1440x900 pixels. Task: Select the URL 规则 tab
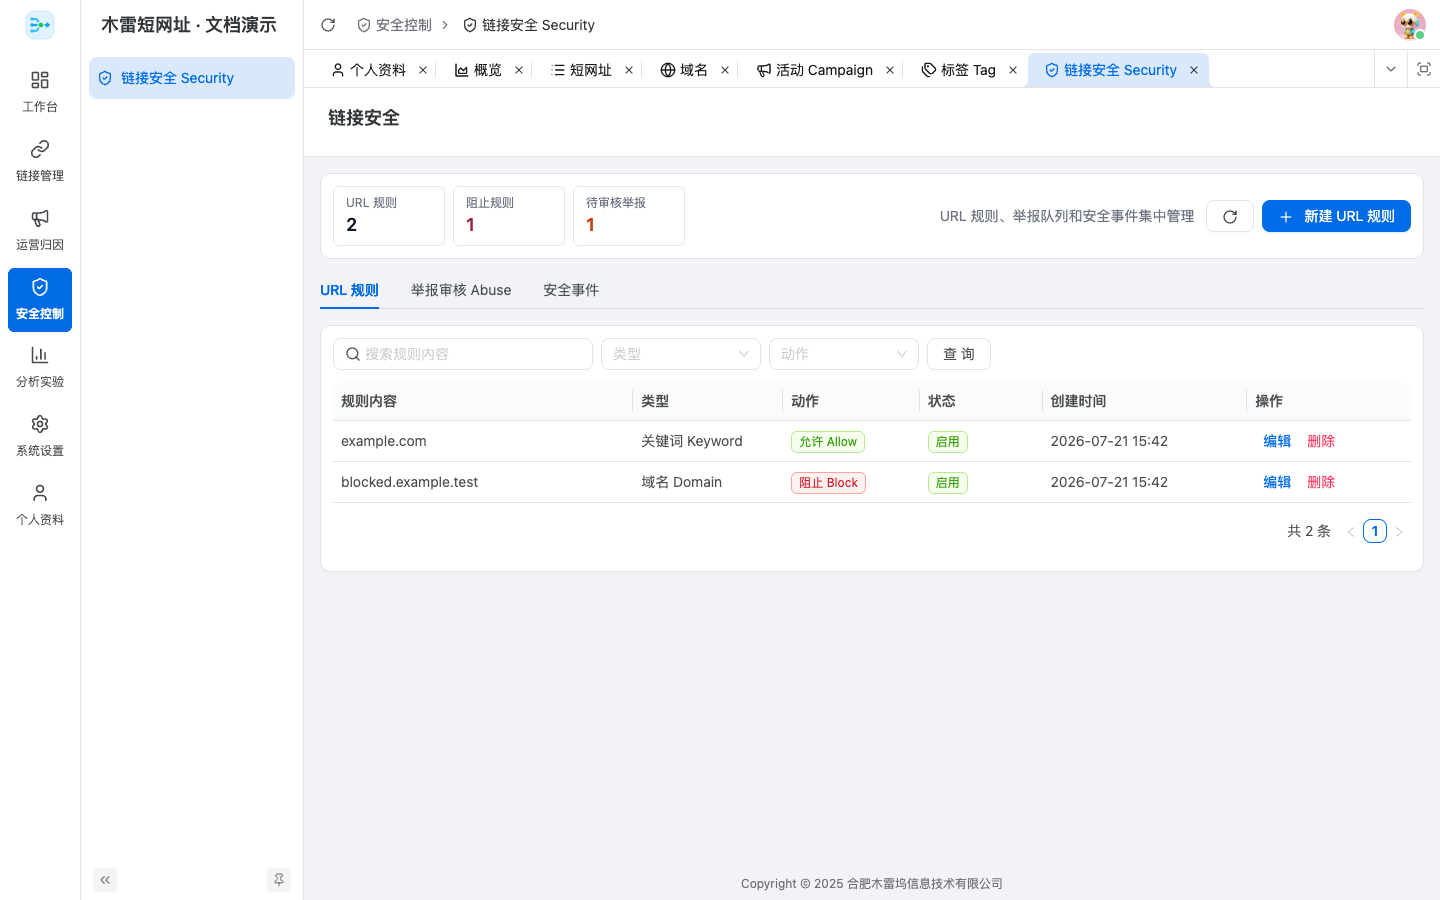pos(349,290)
